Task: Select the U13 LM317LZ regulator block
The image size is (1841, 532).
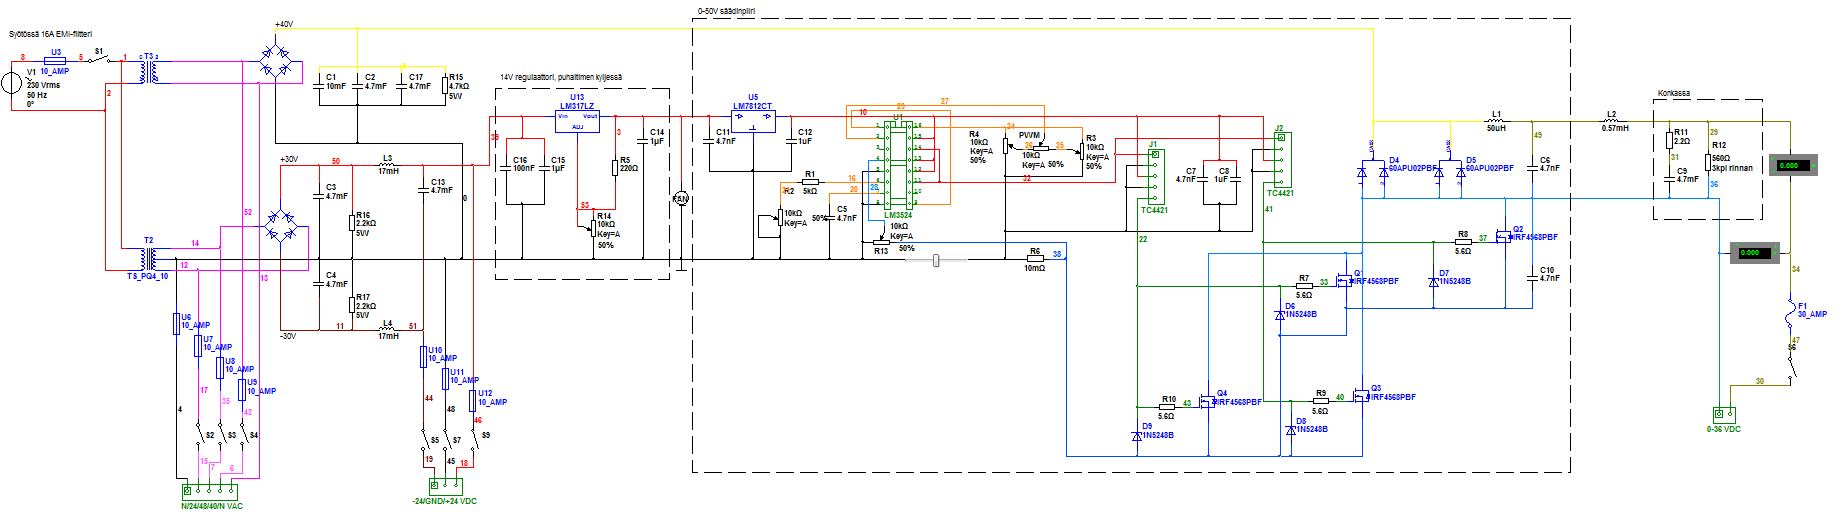Action: (x=577, y=121)
